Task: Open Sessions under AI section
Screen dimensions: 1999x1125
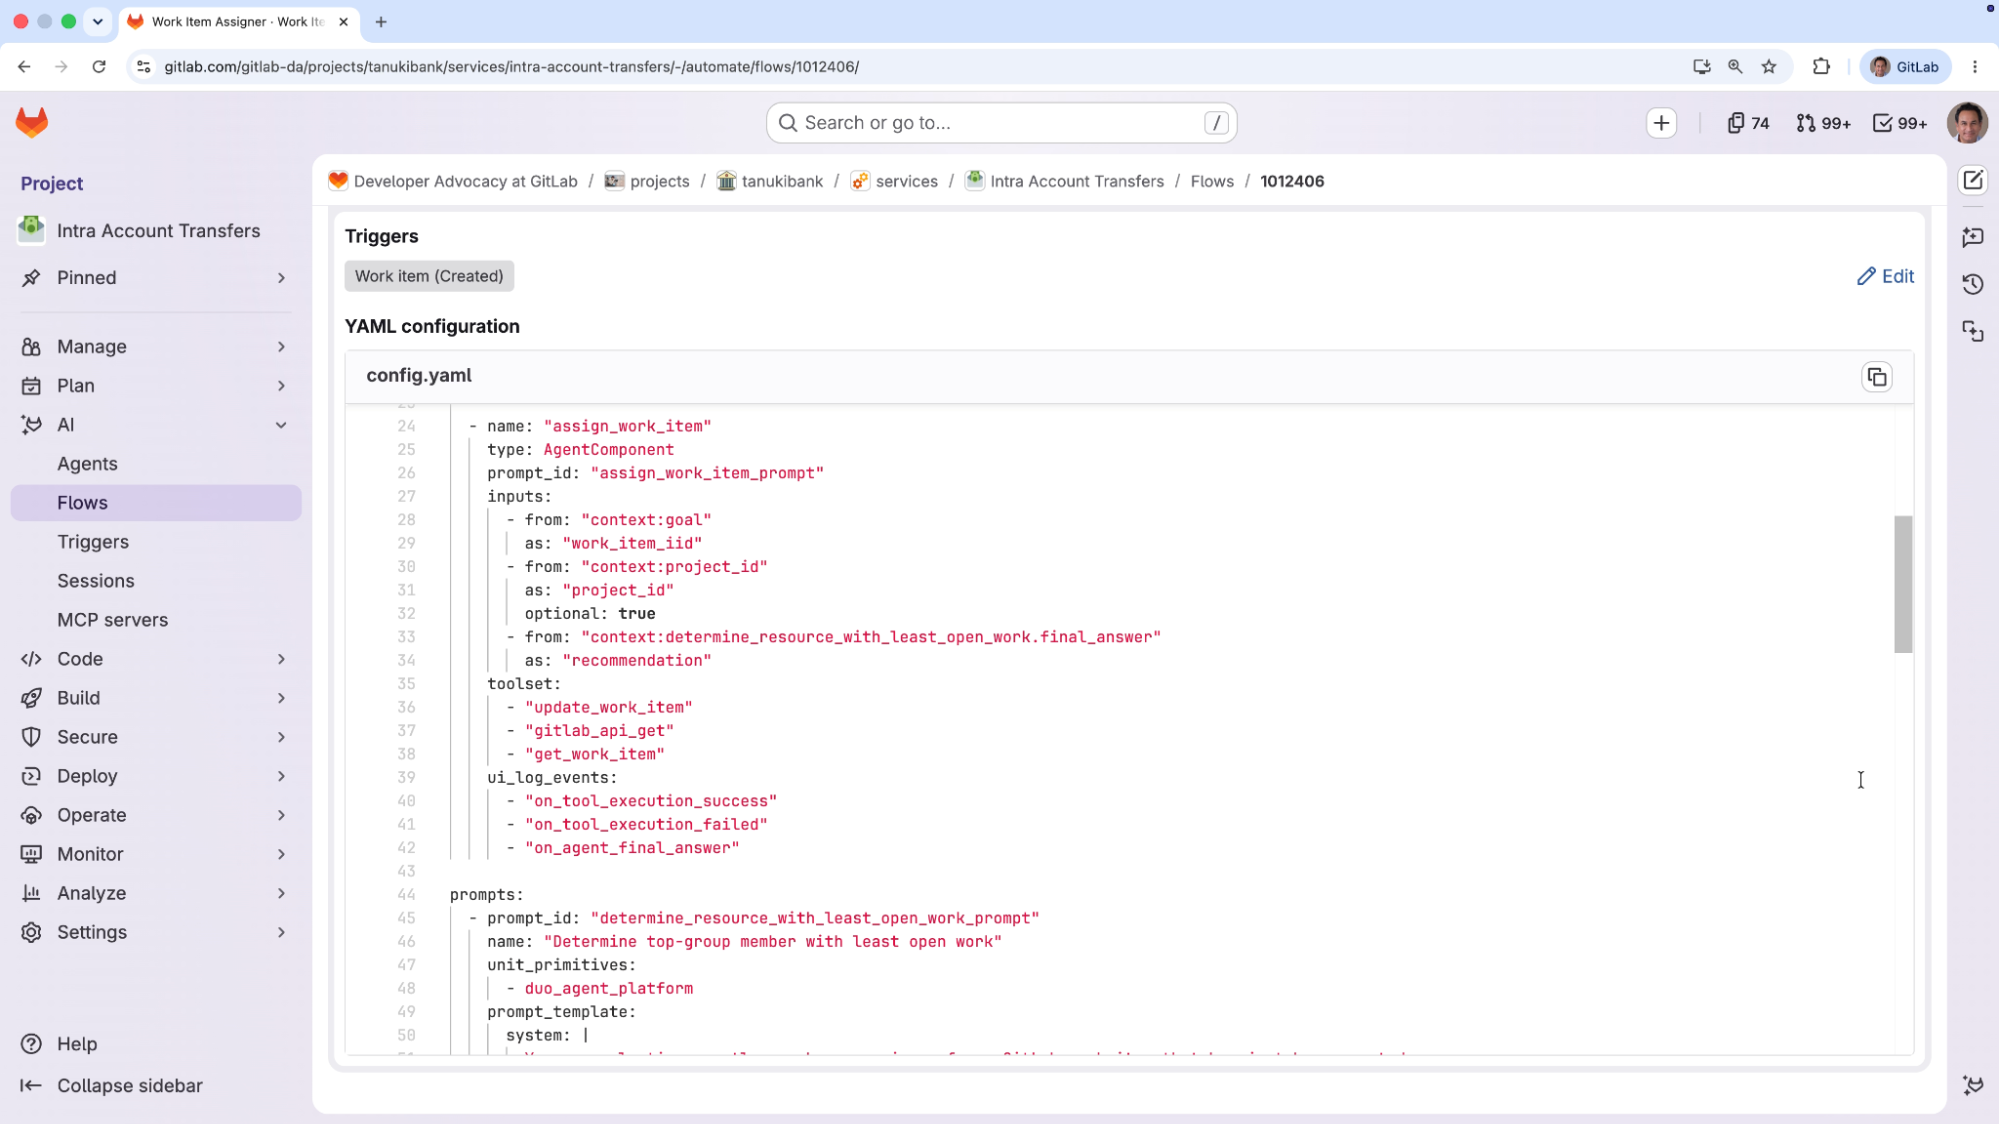Action: (156, 581)
